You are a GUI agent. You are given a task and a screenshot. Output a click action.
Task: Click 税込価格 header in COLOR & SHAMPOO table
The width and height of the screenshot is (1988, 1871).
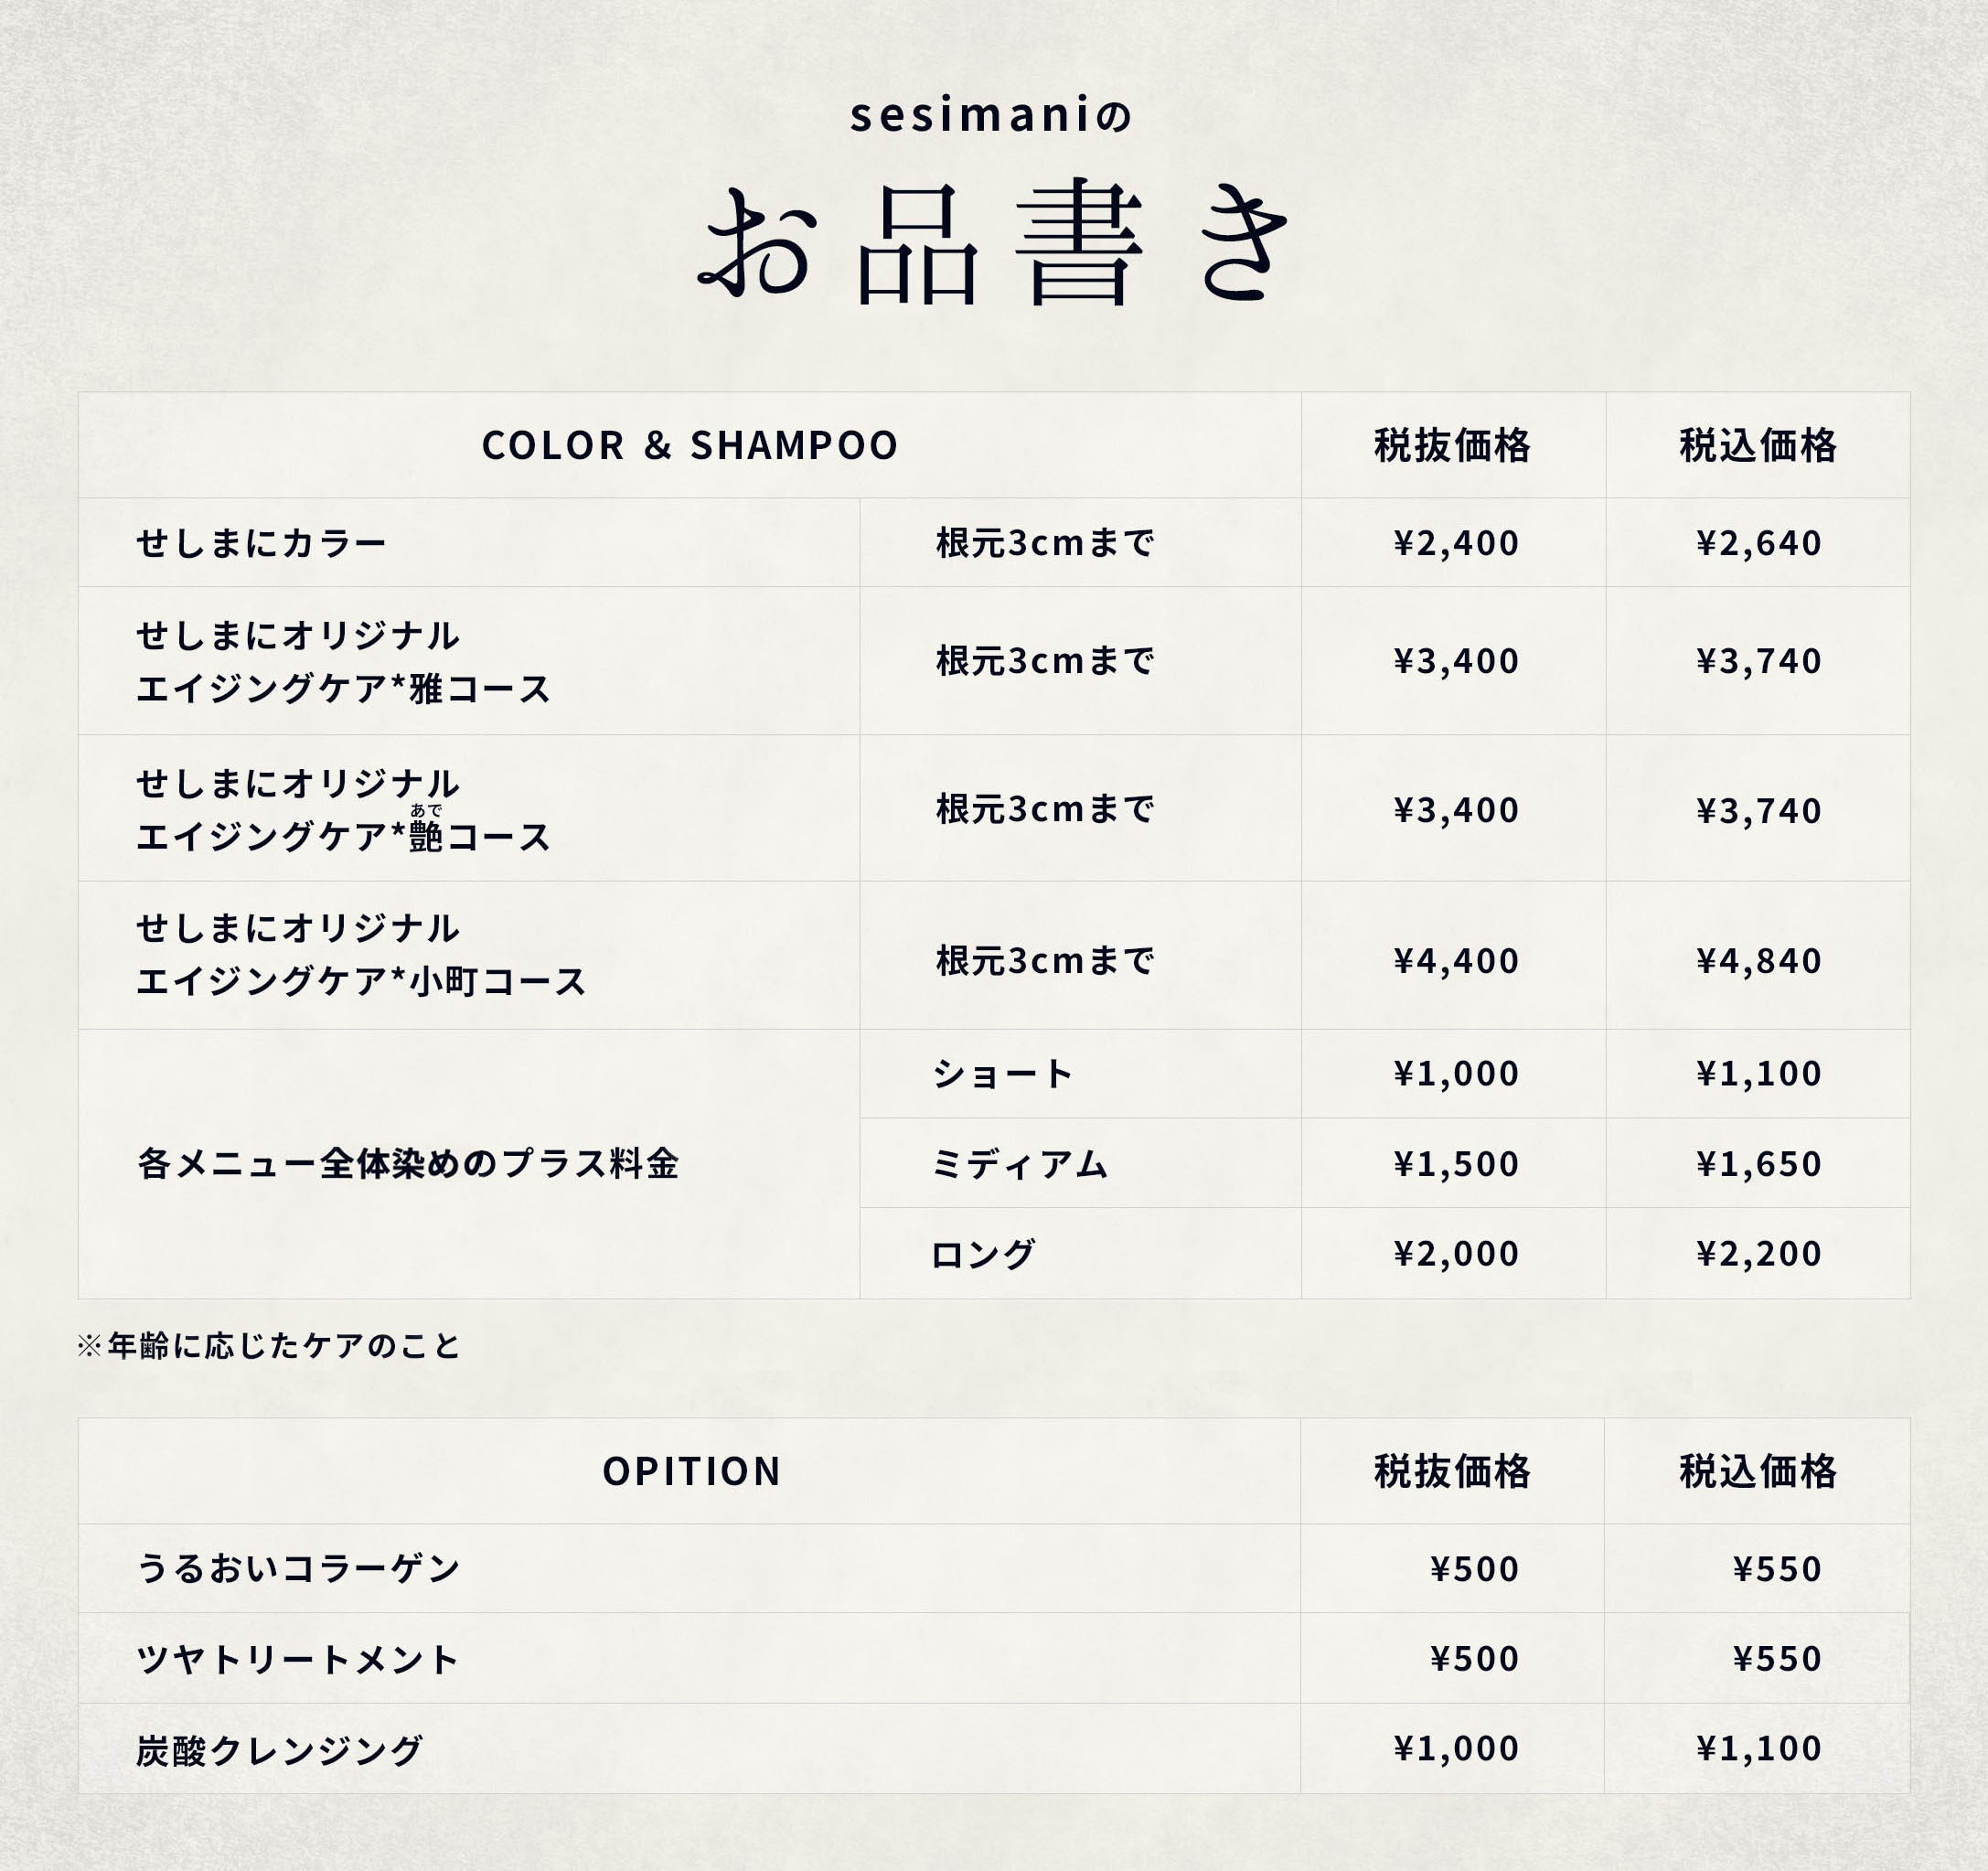tap(1757, 446)
